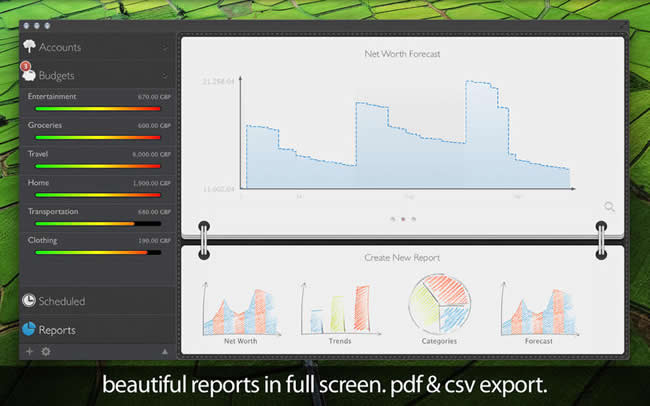Expand the Accounts section chevron
The height and width of the screenshot is (406, 650).
165,47
